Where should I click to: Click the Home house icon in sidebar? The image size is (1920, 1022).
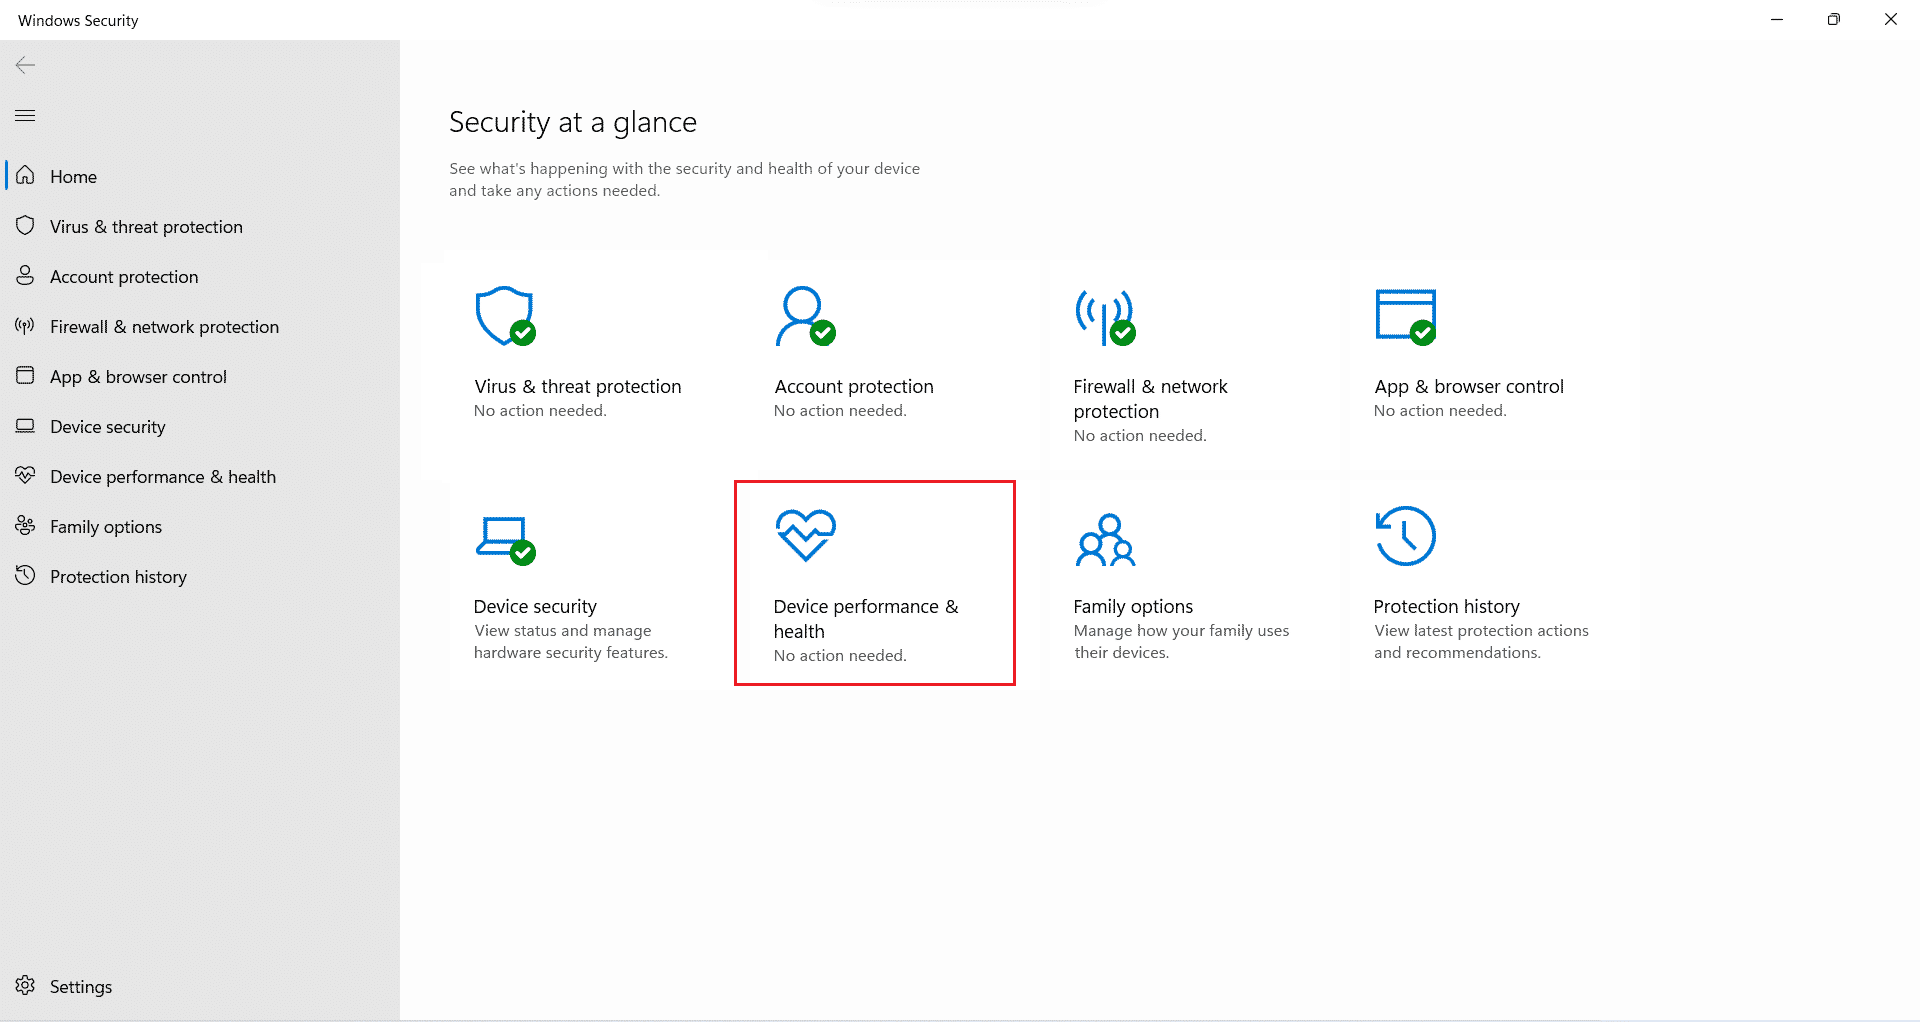click(x=25, y=176)
